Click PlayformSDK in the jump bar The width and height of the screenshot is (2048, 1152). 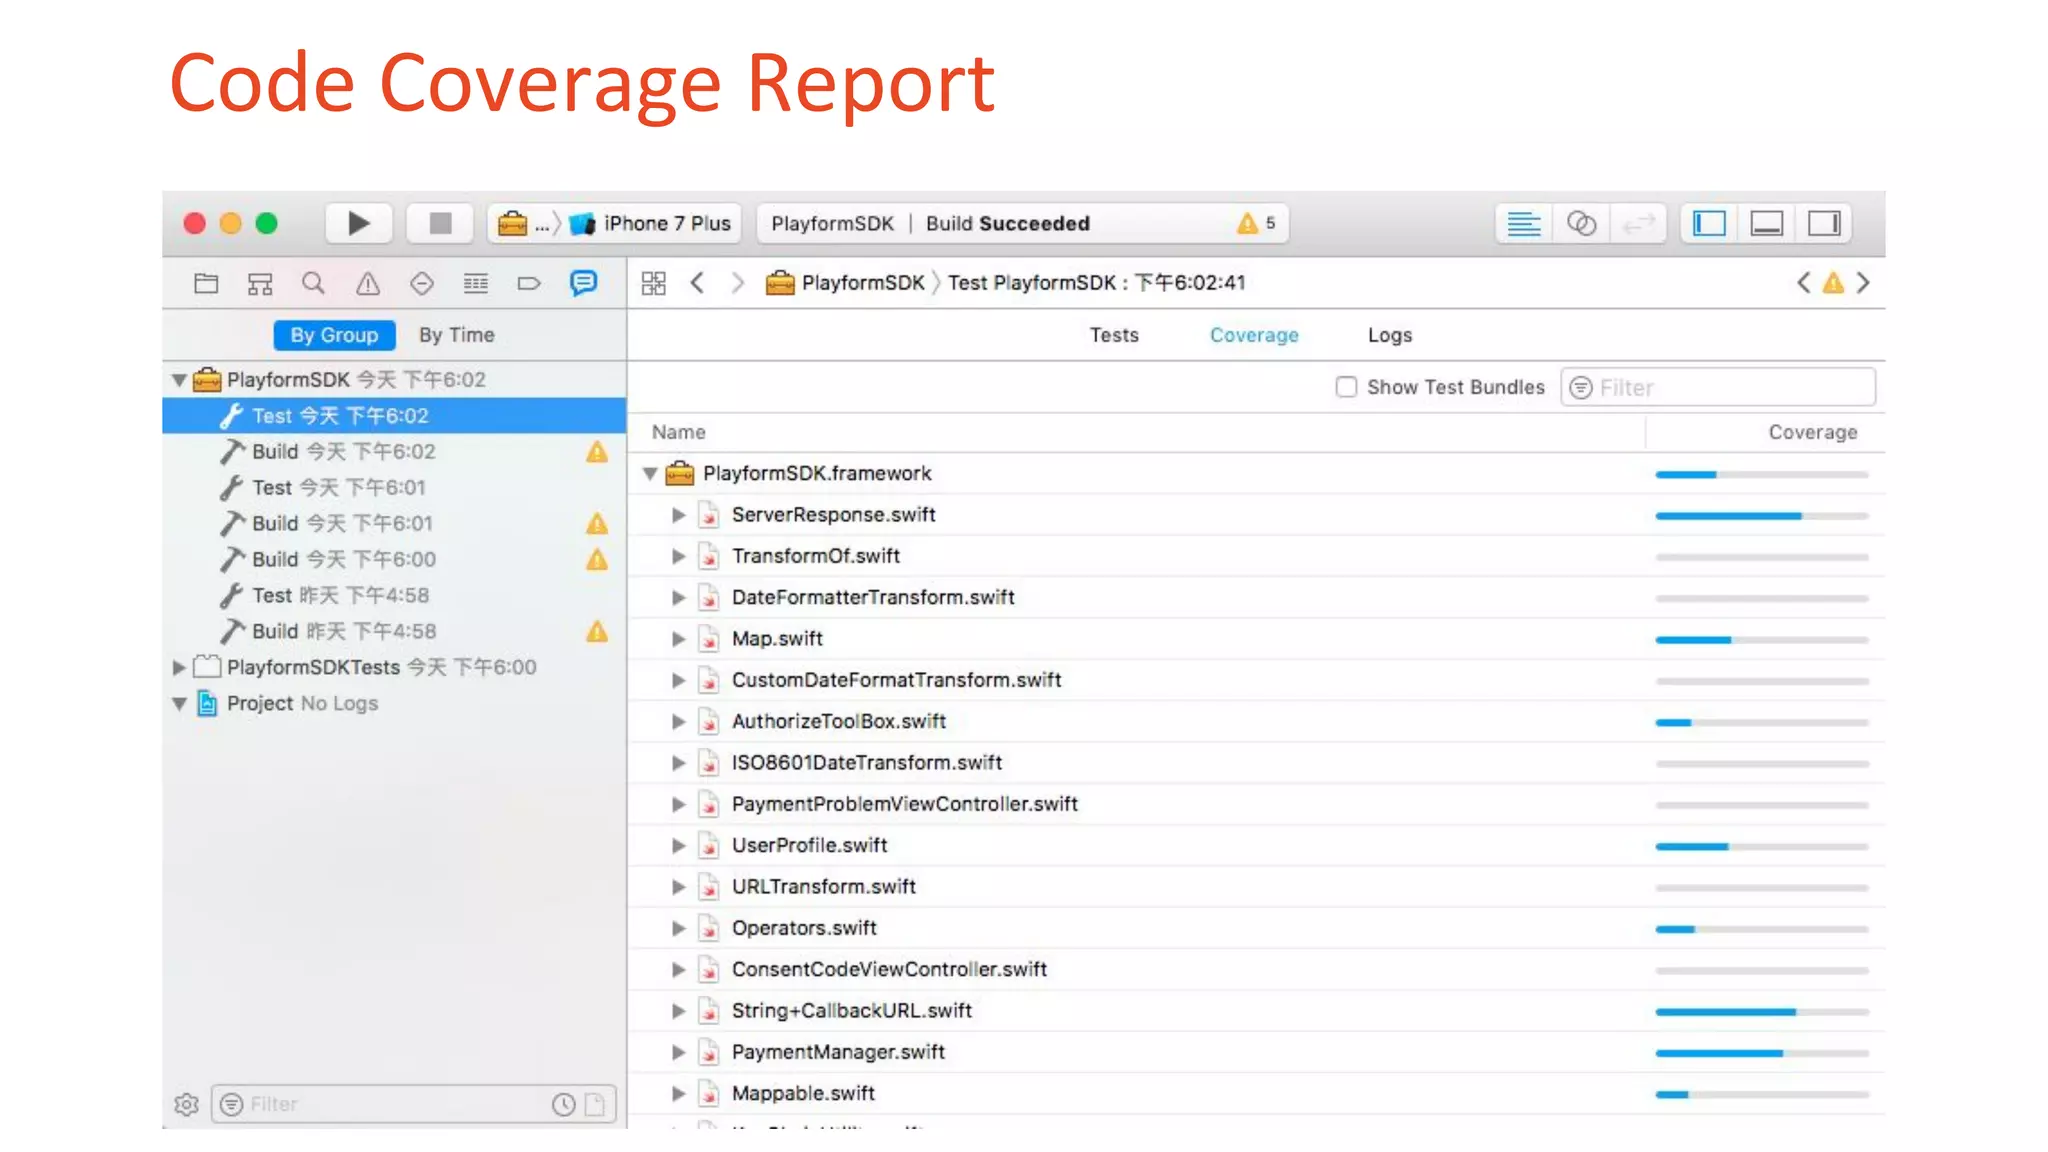[845, 283]
